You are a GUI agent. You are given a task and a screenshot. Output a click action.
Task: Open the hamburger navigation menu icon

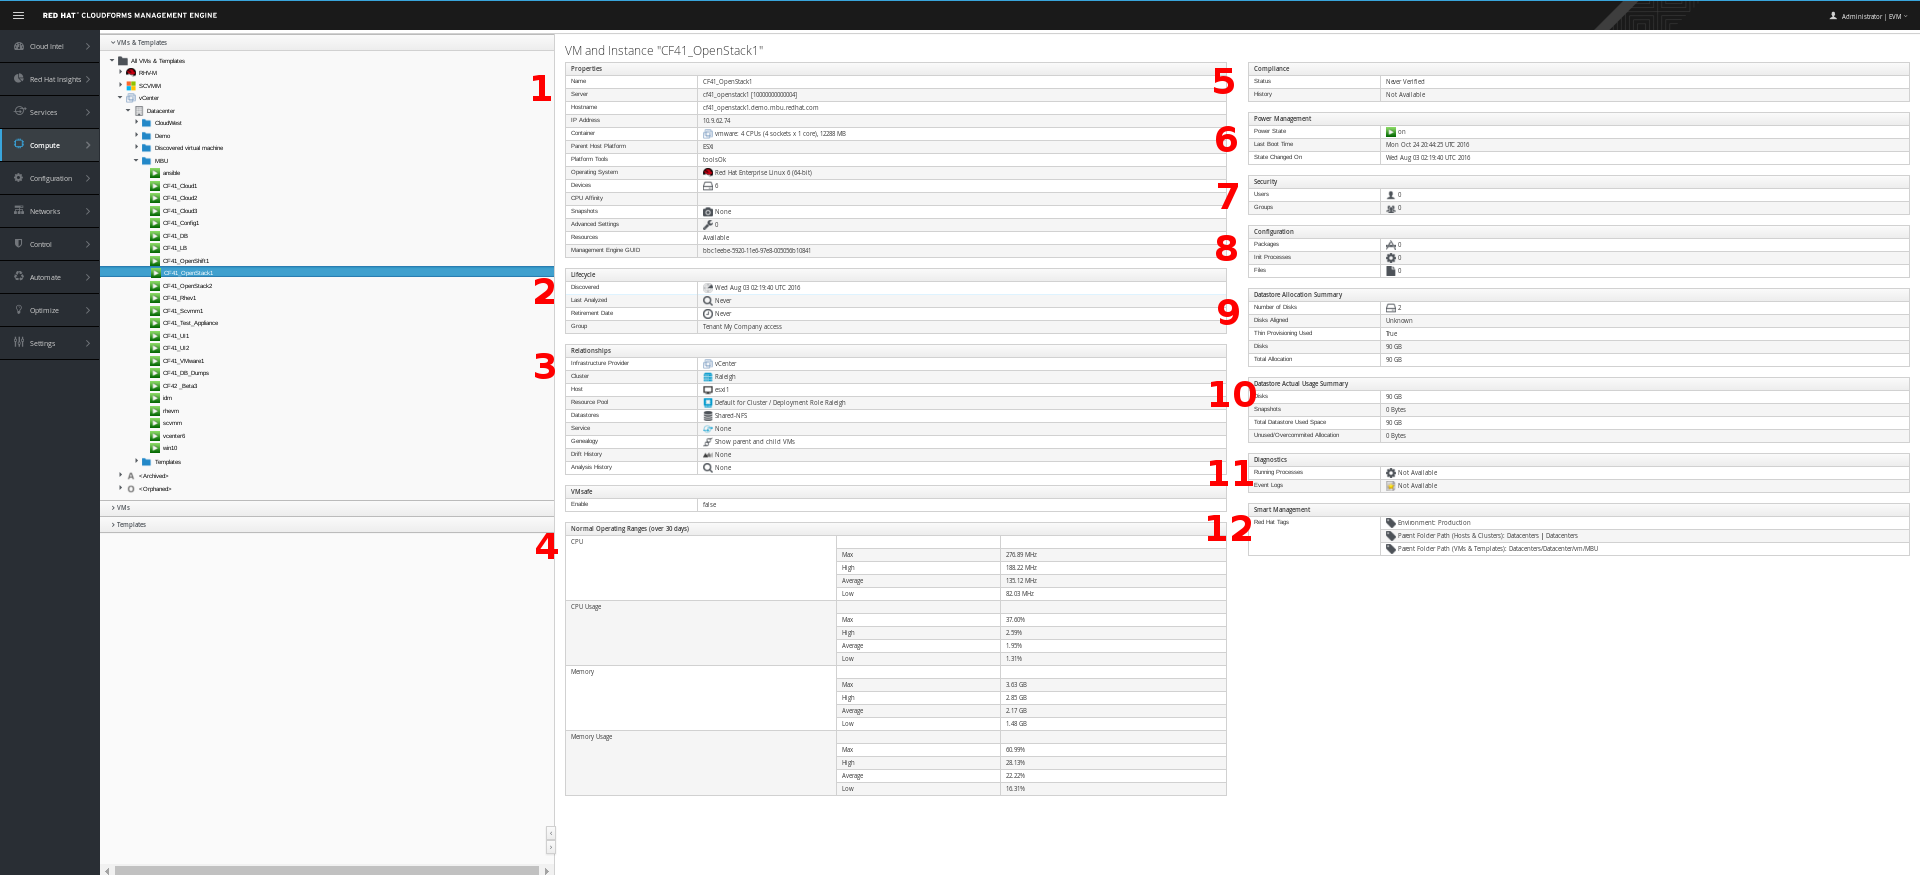click(x=18, y=15)
